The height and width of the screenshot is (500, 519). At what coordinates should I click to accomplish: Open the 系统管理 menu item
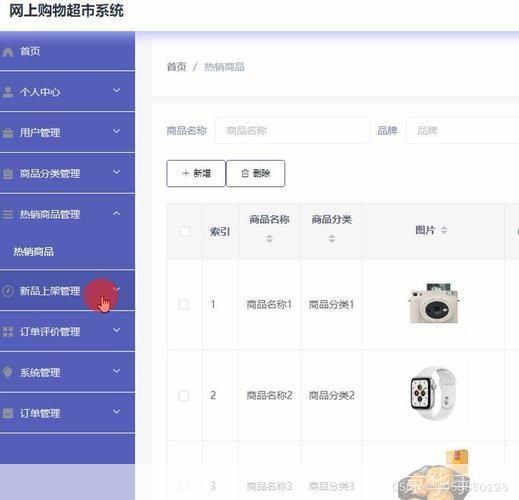click(67, 372)
